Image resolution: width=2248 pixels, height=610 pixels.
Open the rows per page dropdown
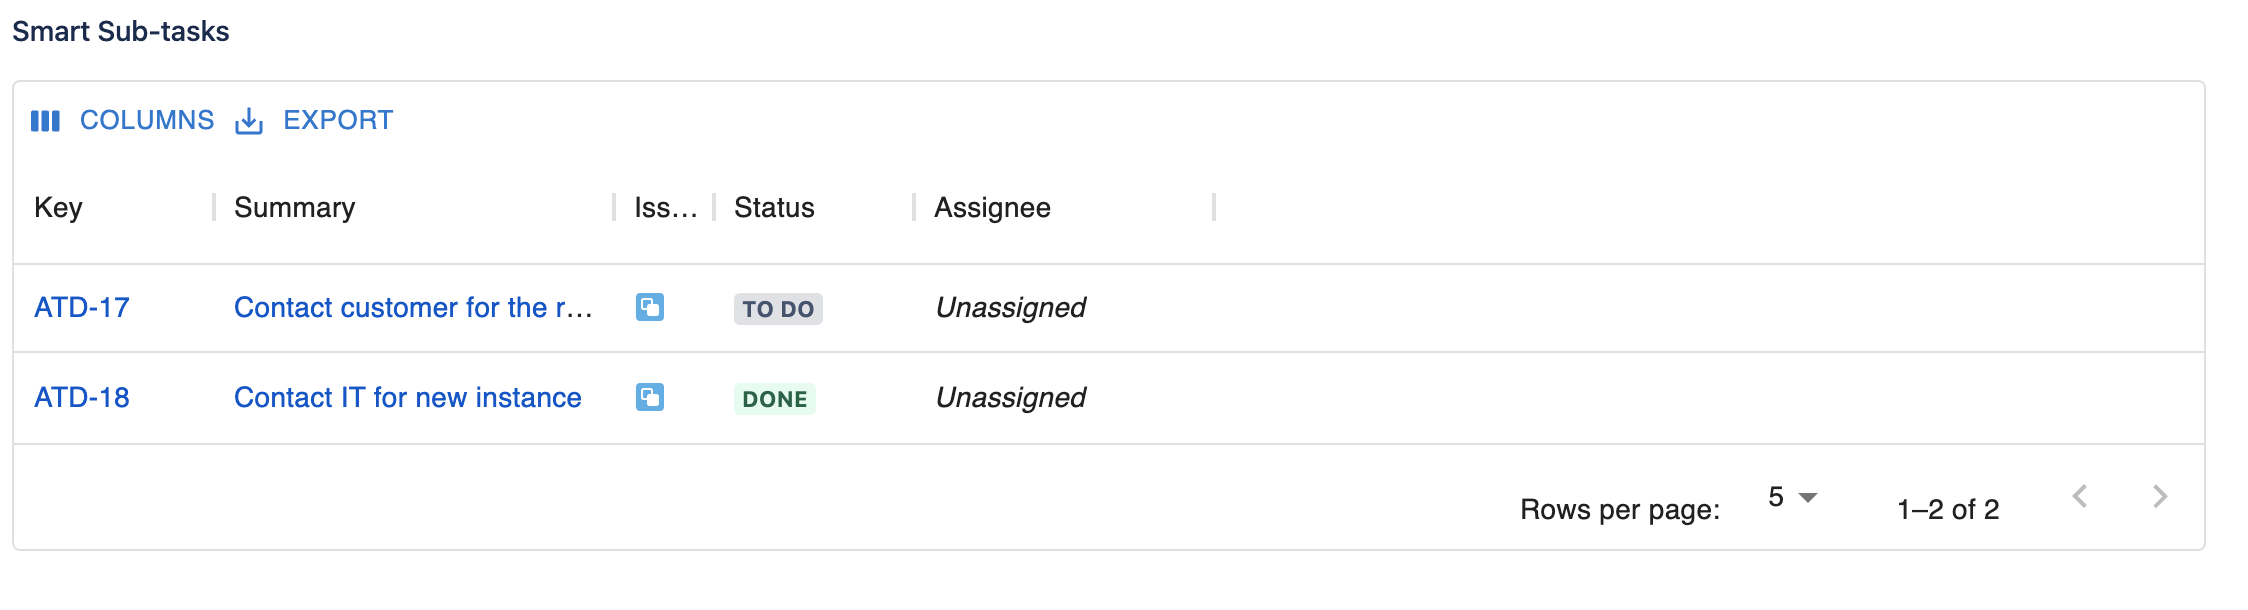pyautogui.click(x=1792, y=497)
